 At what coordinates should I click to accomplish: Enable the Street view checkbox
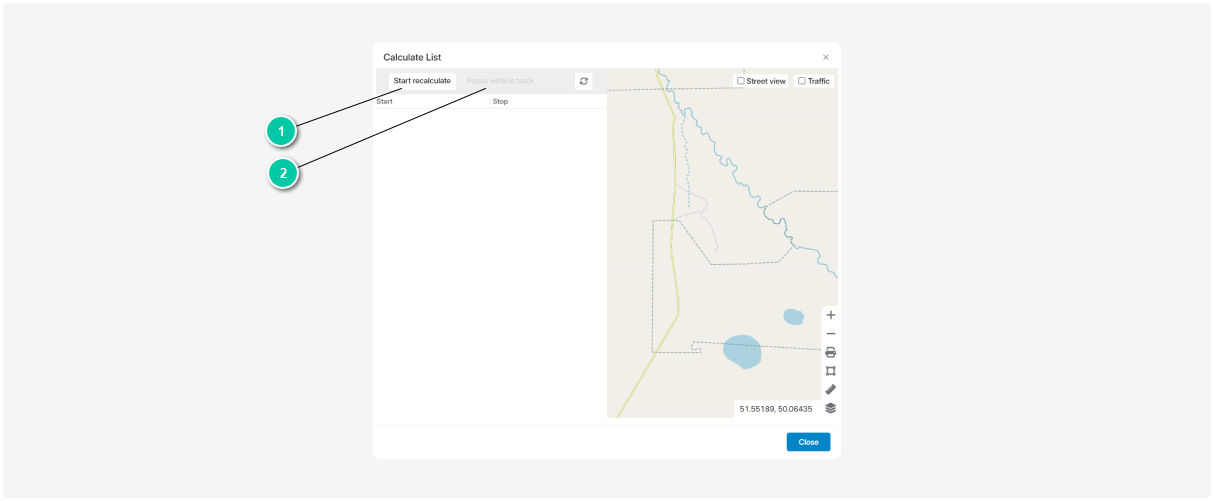coord(741,81)
